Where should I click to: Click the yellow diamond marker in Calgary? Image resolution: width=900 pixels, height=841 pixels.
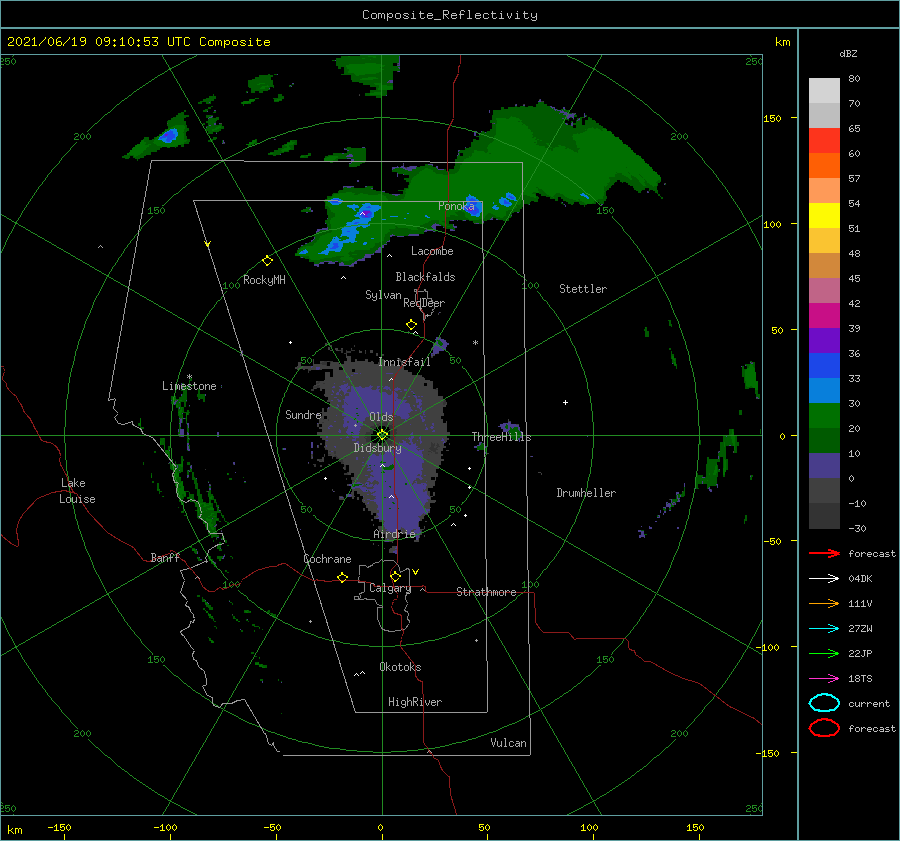395,576
